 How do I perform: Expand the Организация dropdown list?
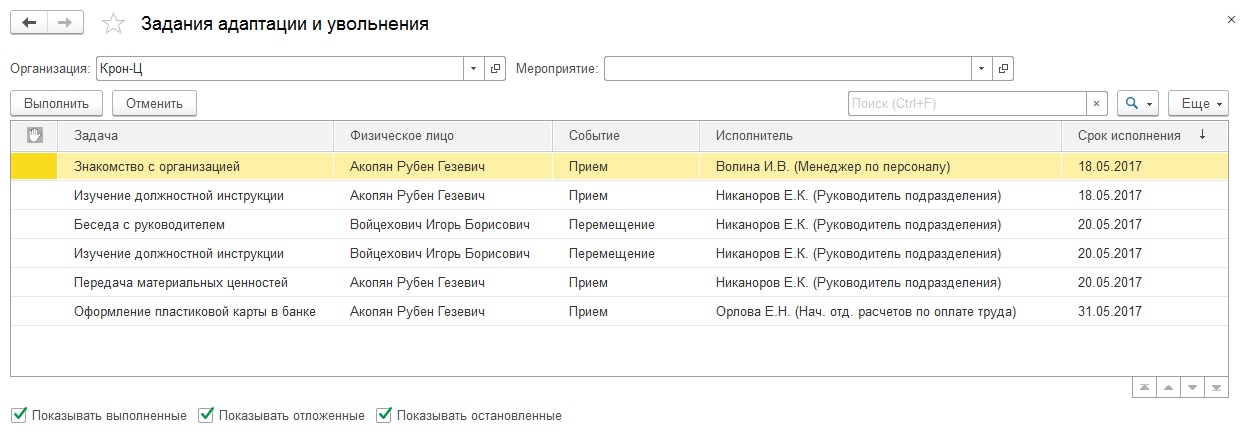pos(473,69)
